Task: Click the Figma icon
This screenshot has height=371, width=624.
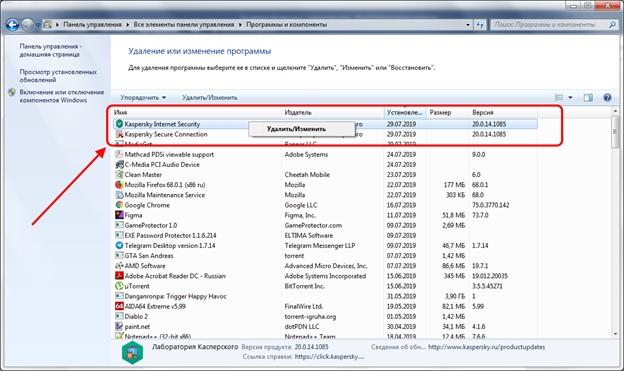Action: click(x=119, y=215)
